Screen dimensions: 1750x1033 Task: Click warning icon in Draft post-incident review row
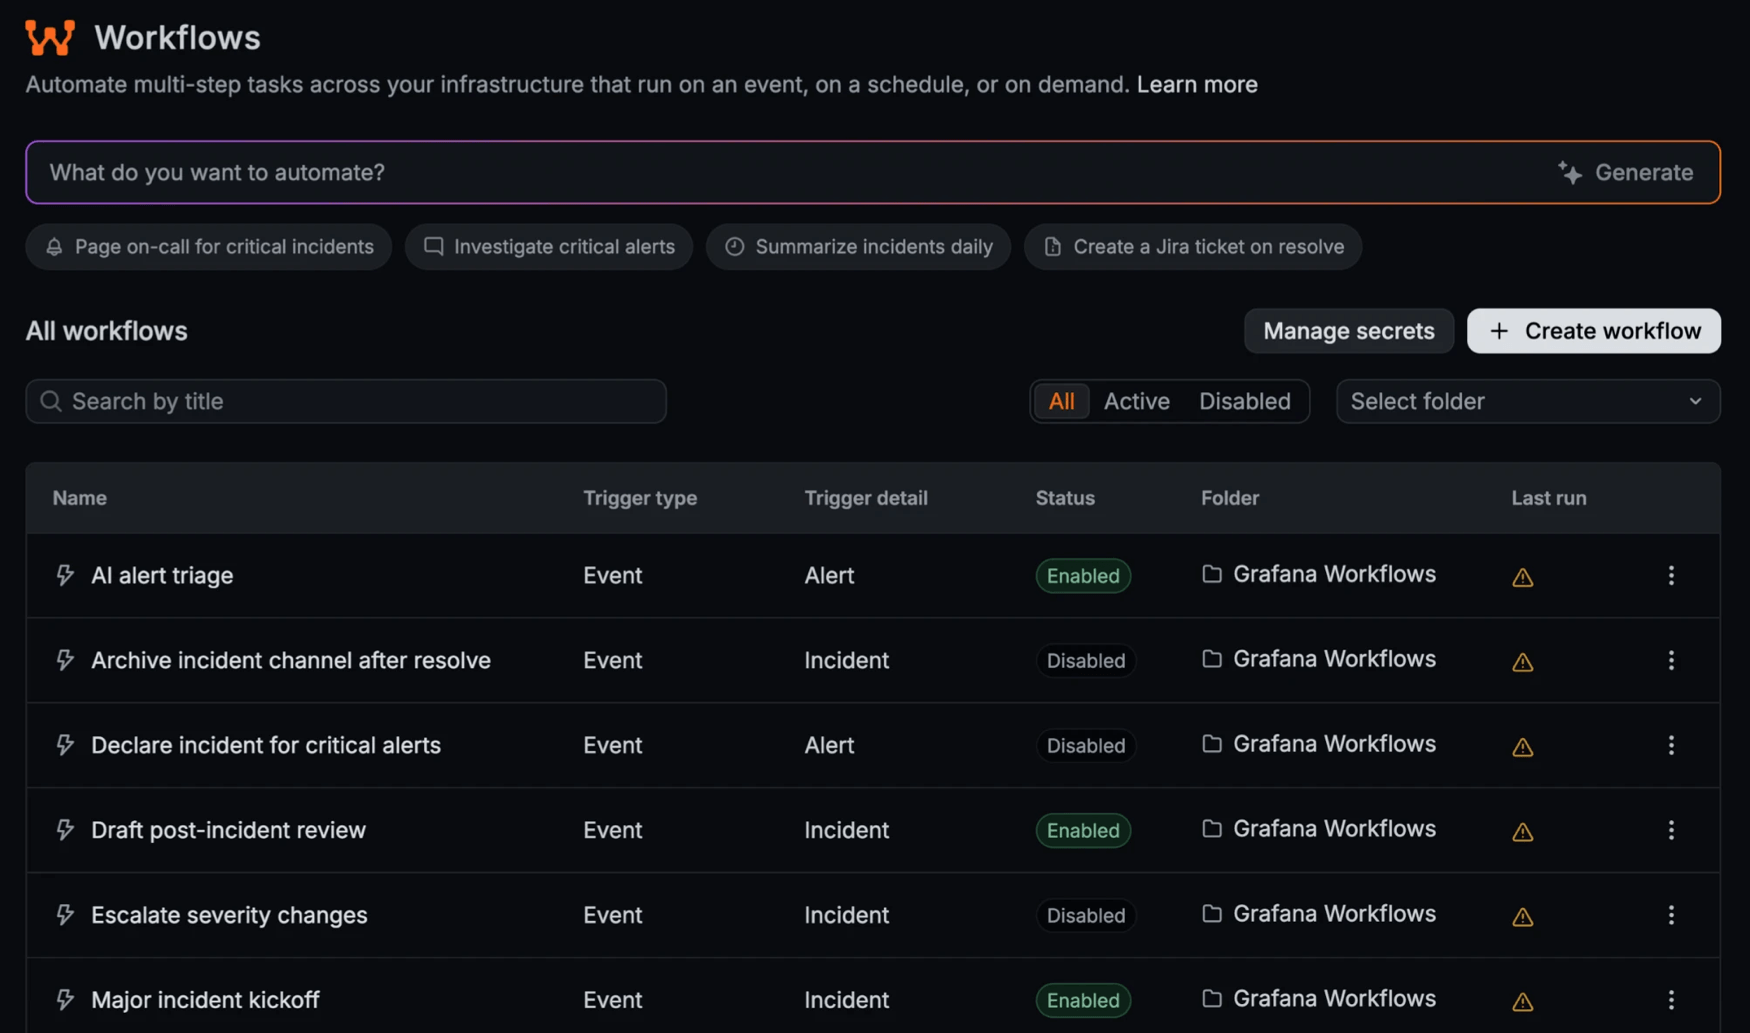pos(1522,832)
